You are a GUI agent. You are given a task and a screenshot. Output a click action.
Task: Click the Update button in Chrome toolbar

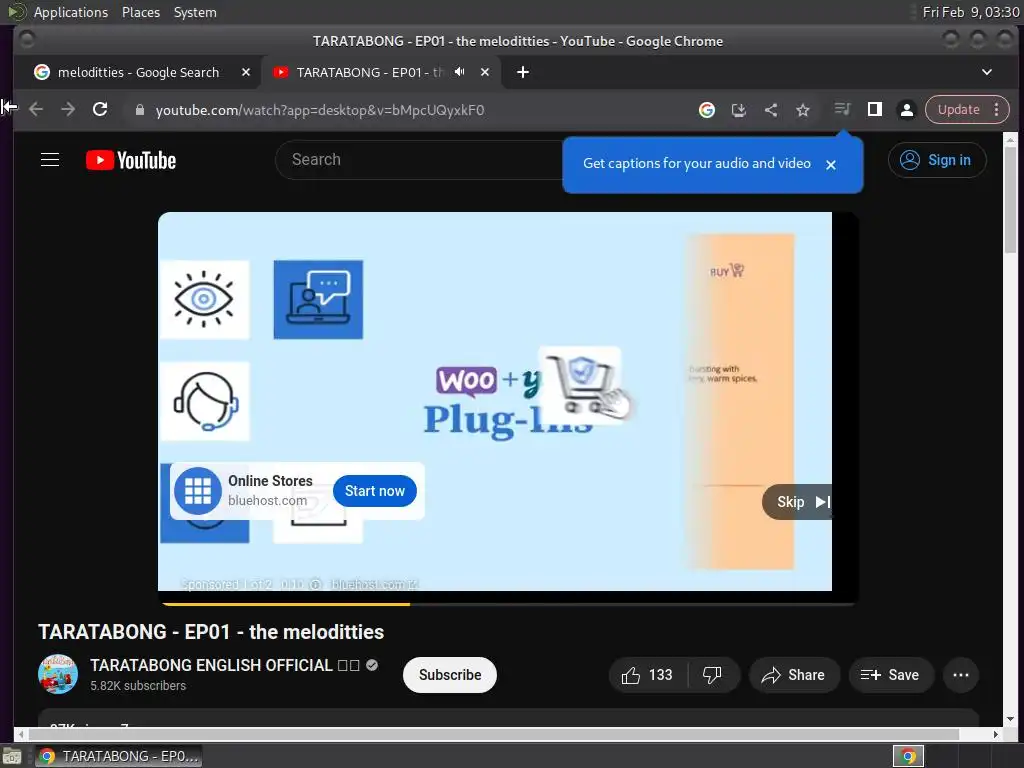tap(959, 110)
